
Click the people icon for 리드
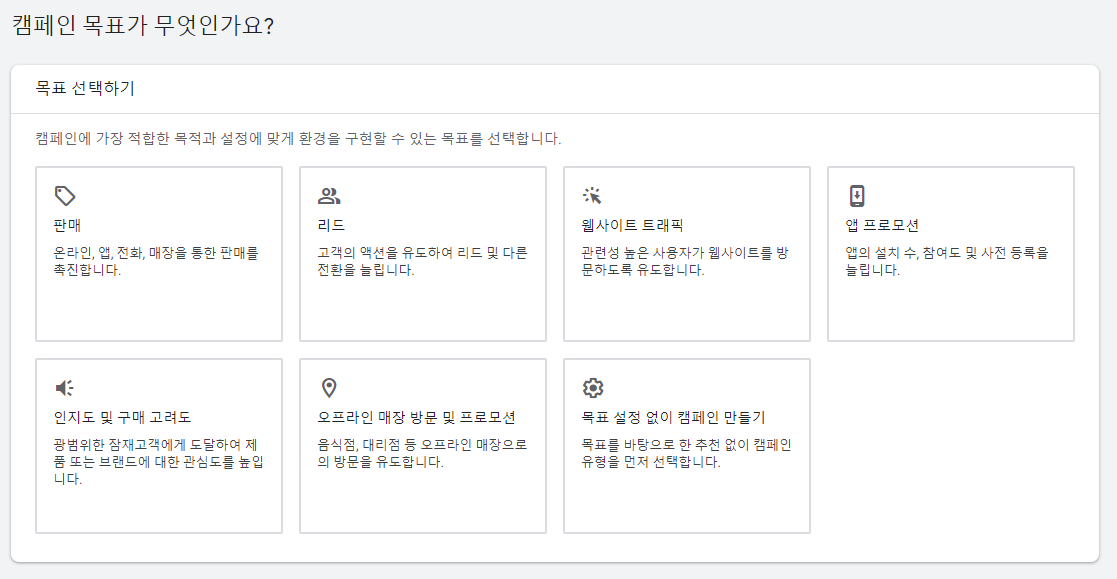(x=329, y=196)
